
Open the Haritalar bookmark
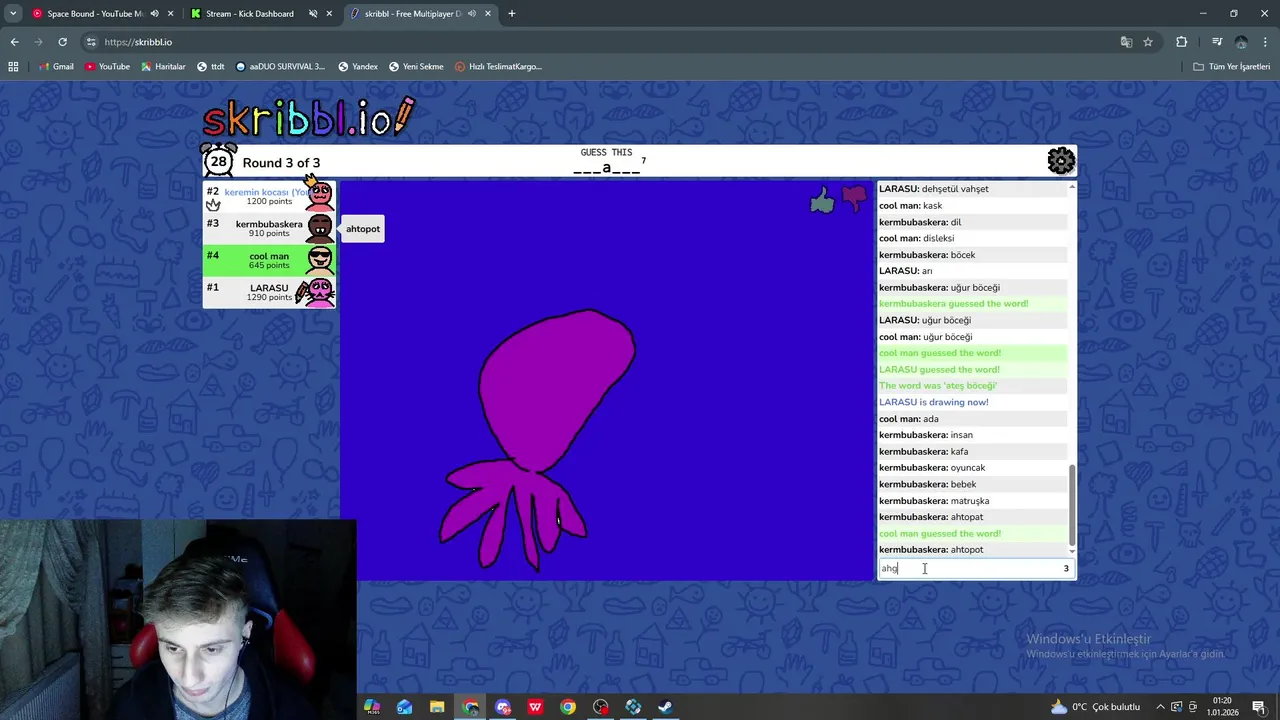(x=163, y=67)
